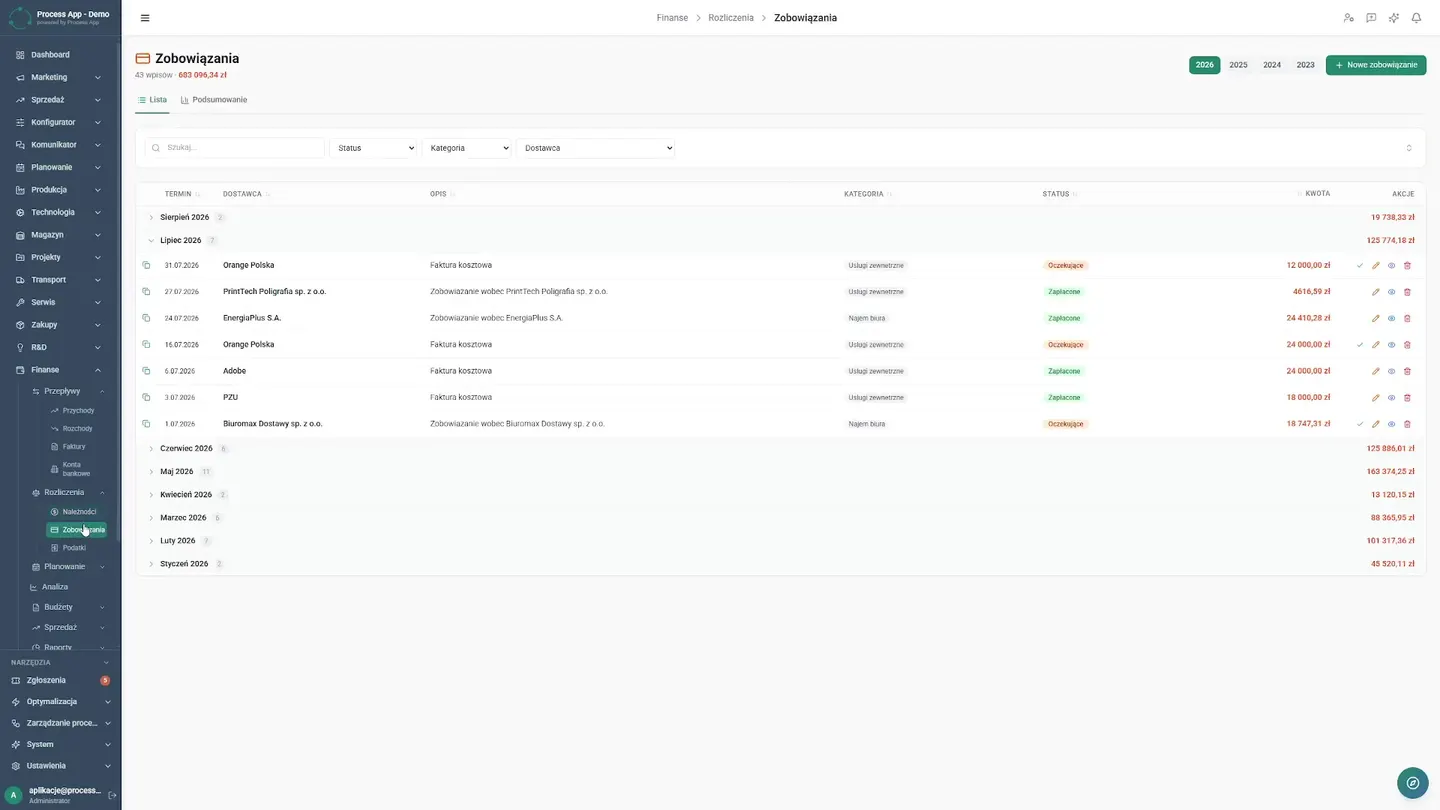Copy the Adobe row duplicate icon
Image resolution: width=1440 pixels, height=810 pixels.
click(146, 371)
